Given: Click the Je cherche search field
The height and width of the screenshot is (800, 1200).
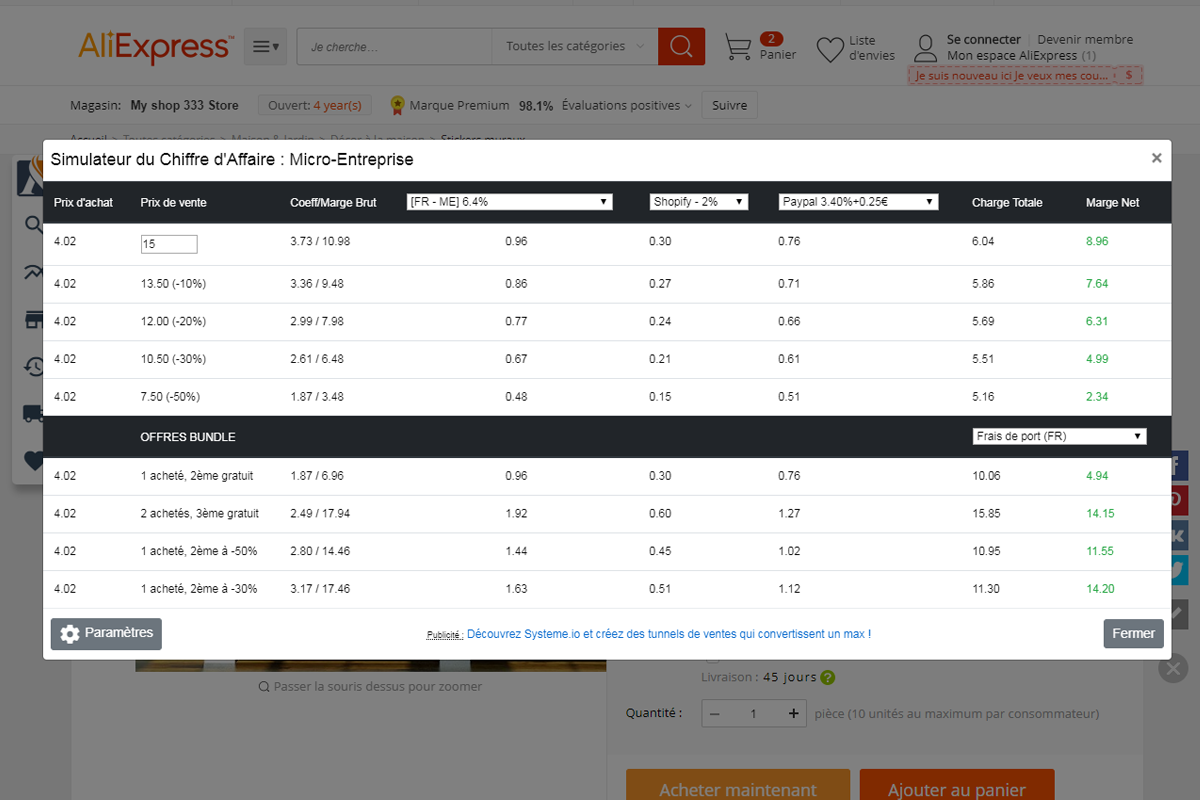Looking at the screenshot, I should (x=394, y=46).
